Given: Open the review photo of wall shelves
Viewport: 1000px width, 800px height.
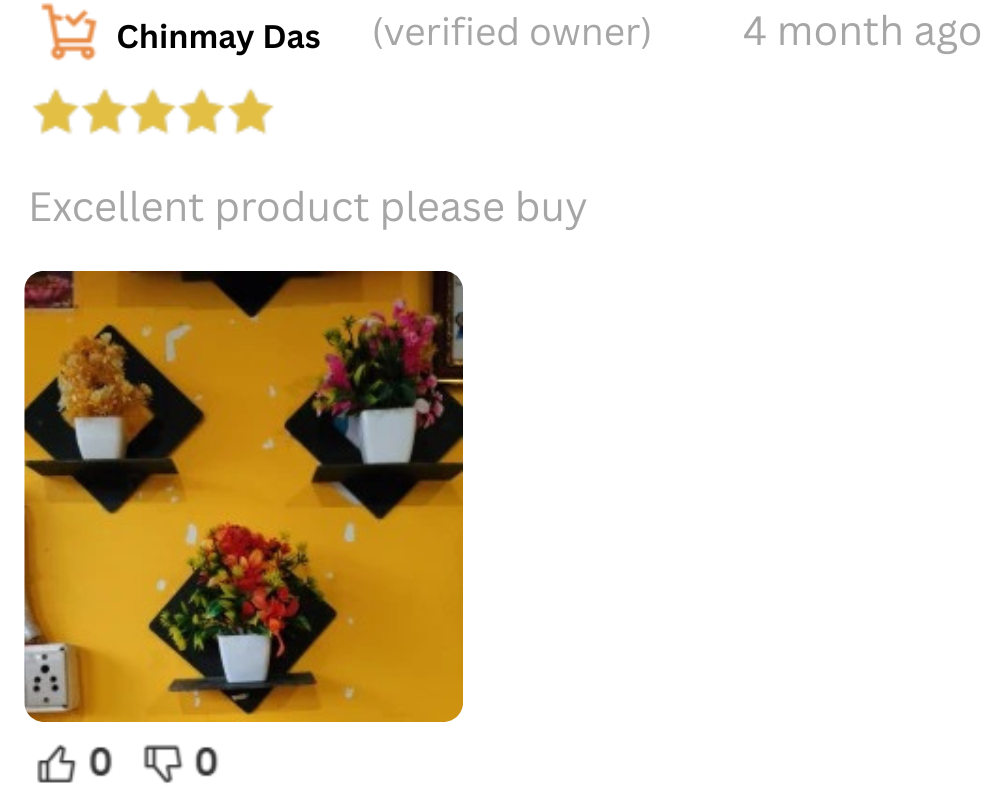Looking at the screenshot, I should pos(244,496).
